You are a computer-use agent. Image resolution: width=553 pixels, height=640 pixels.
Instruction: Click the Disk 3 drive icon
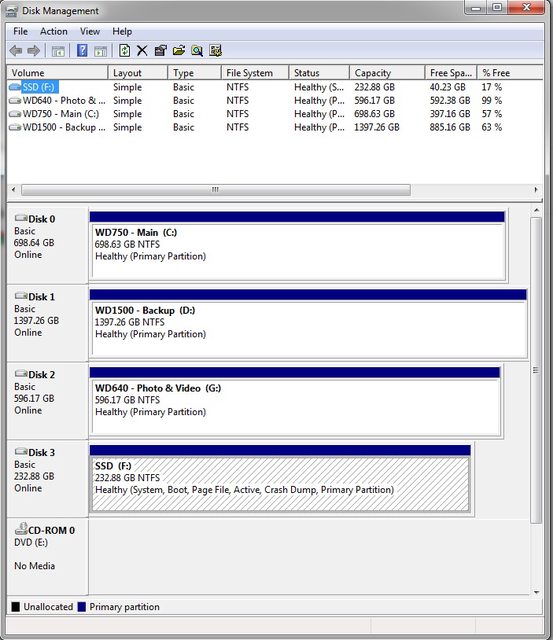21,451
